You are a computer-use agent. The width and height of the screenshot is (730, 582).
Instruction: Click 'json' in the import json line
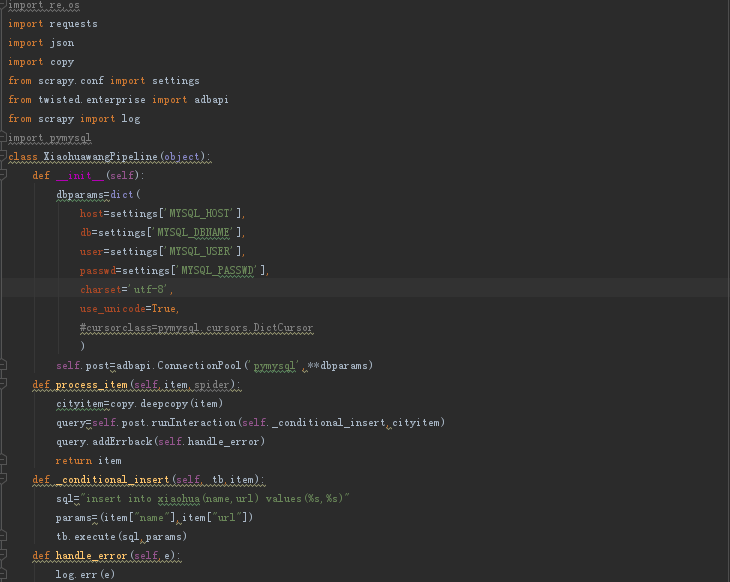click(x=62, y=43)
